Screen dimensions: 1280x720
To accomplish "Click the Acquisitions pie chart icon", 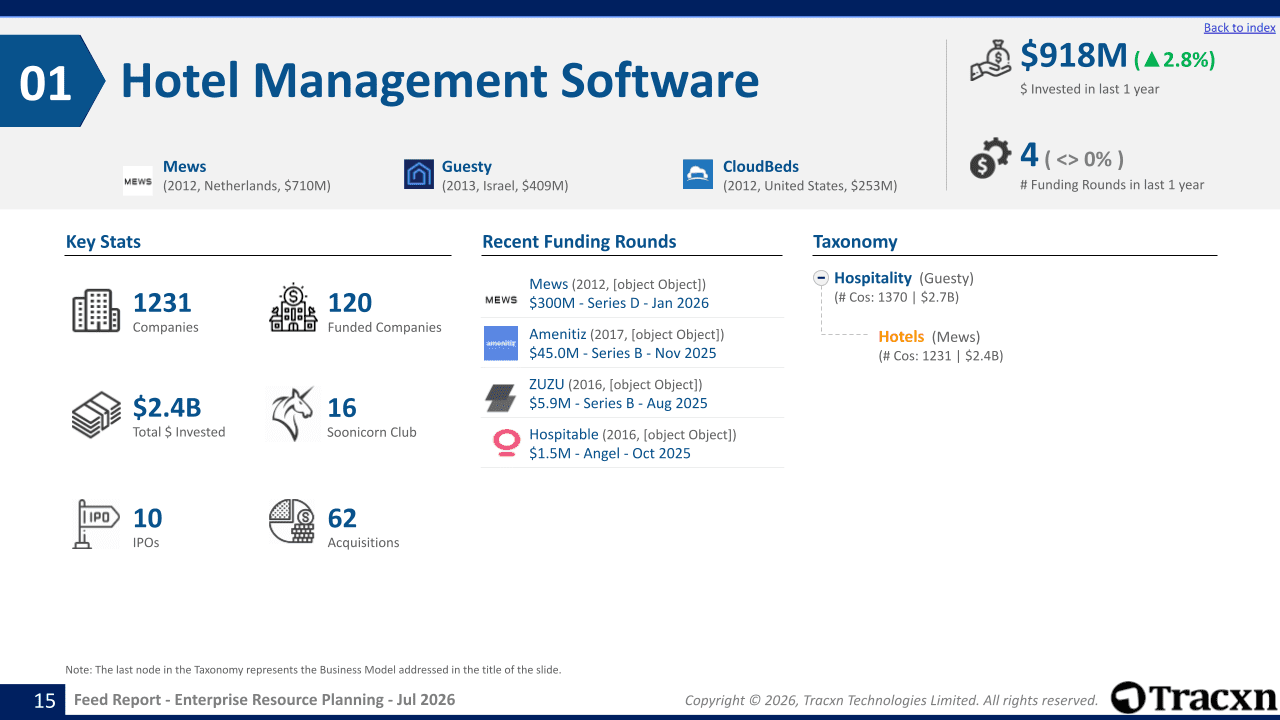I will pos(292,521).
